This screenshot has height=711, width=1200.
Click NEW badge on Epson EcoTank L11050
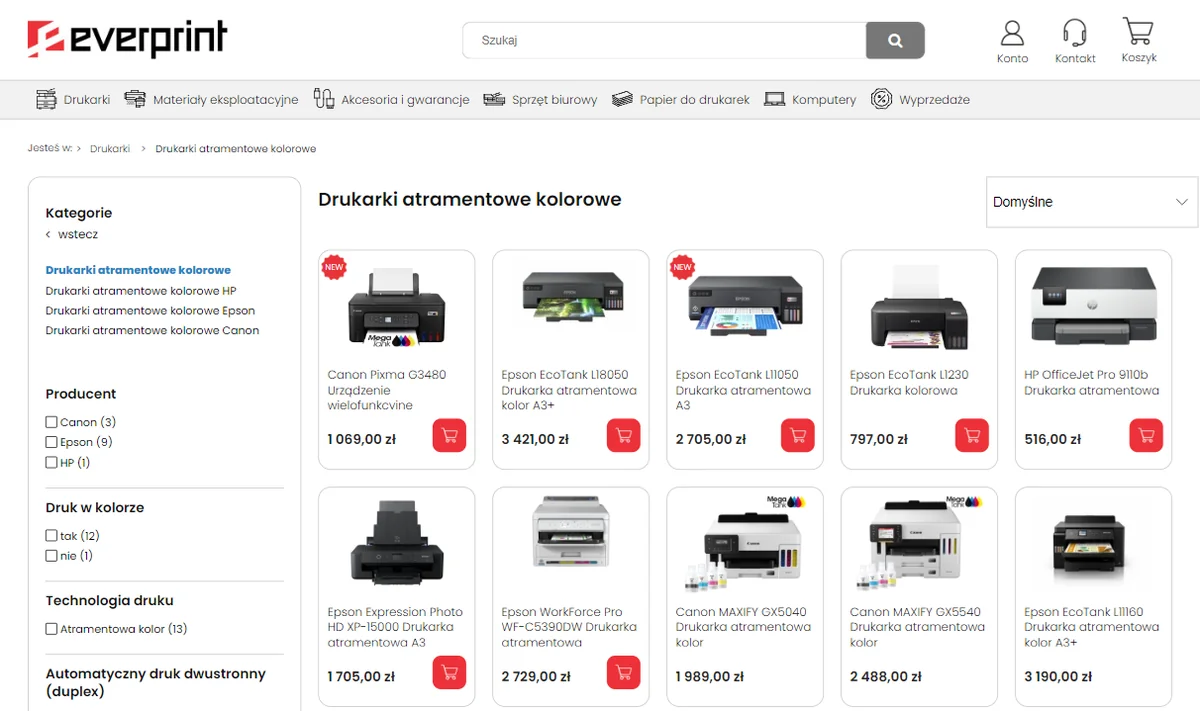coord(682,267)
